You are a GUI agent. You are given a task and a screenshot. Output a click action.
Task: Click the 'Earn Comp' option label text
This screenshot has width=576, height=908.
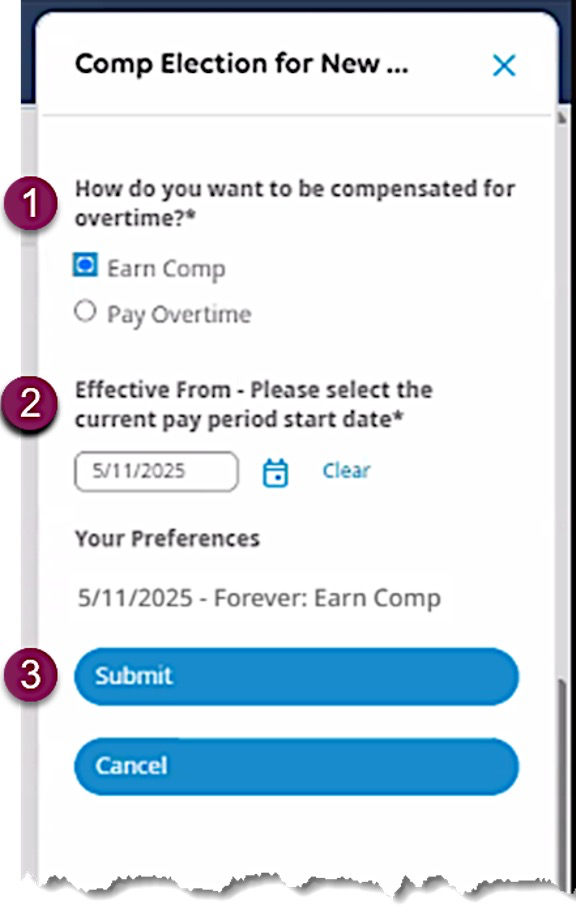tap(166, 269)
